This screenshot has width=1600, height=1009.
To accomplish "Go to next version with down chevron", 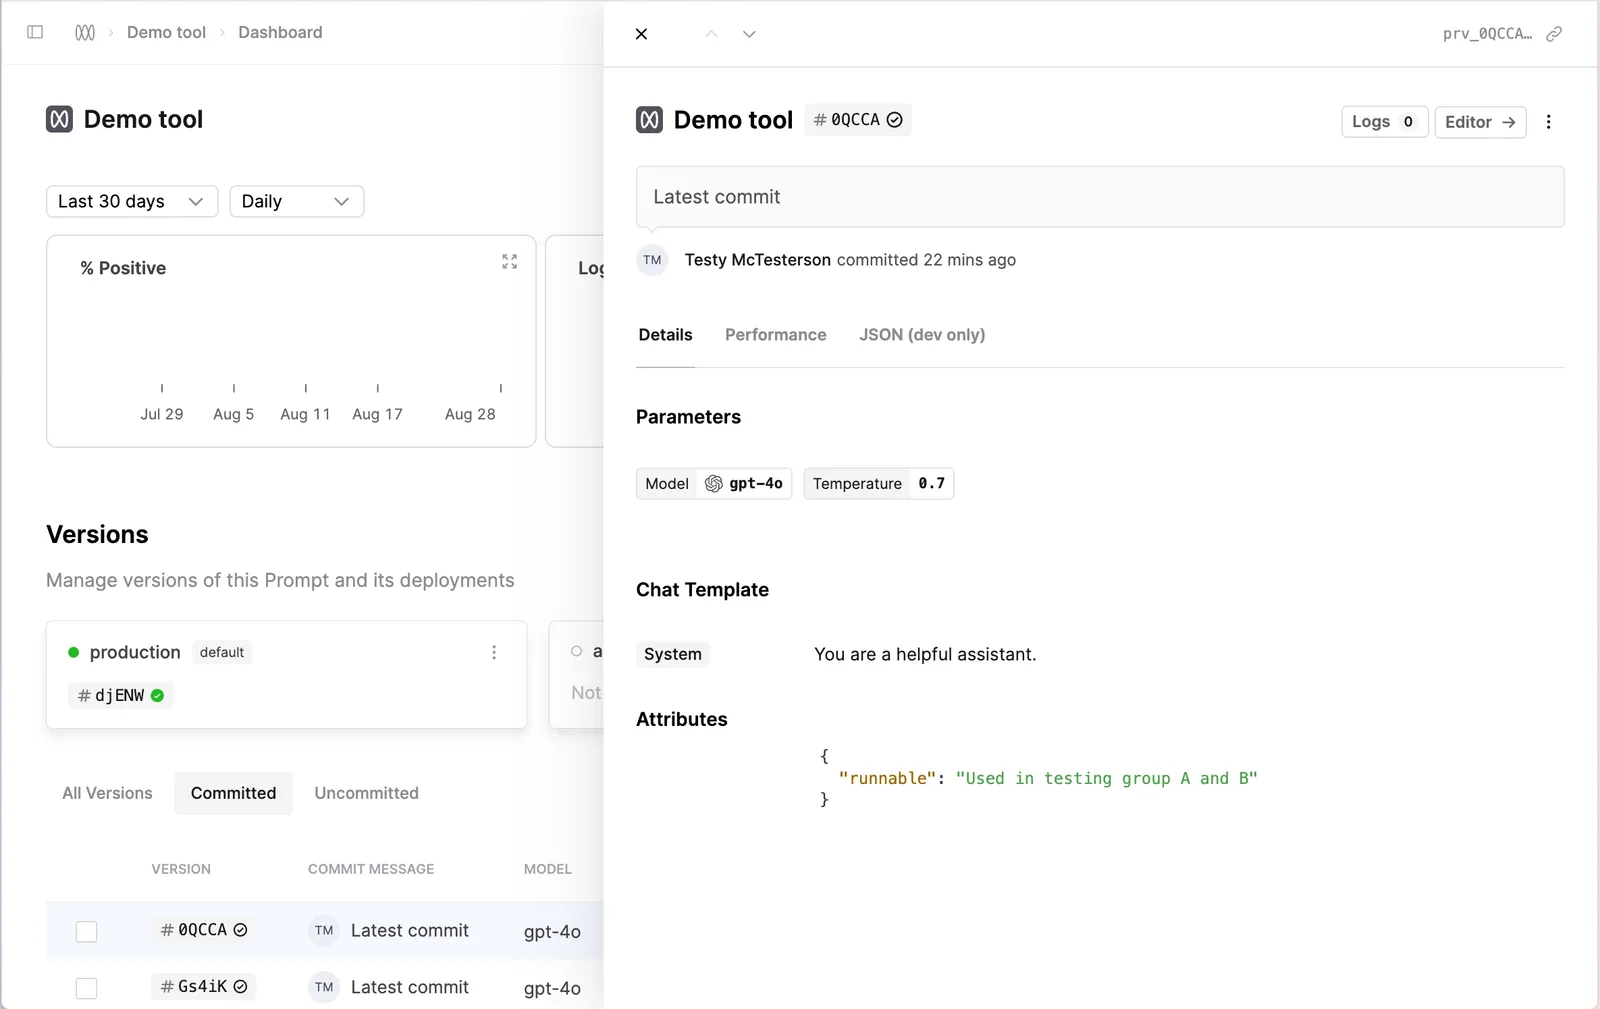I will (x=749, y=34).
